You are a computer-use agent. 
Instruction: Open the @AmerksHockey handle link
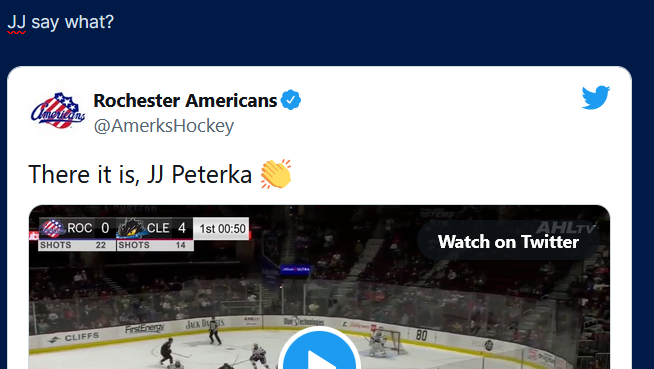coord(164,126)
